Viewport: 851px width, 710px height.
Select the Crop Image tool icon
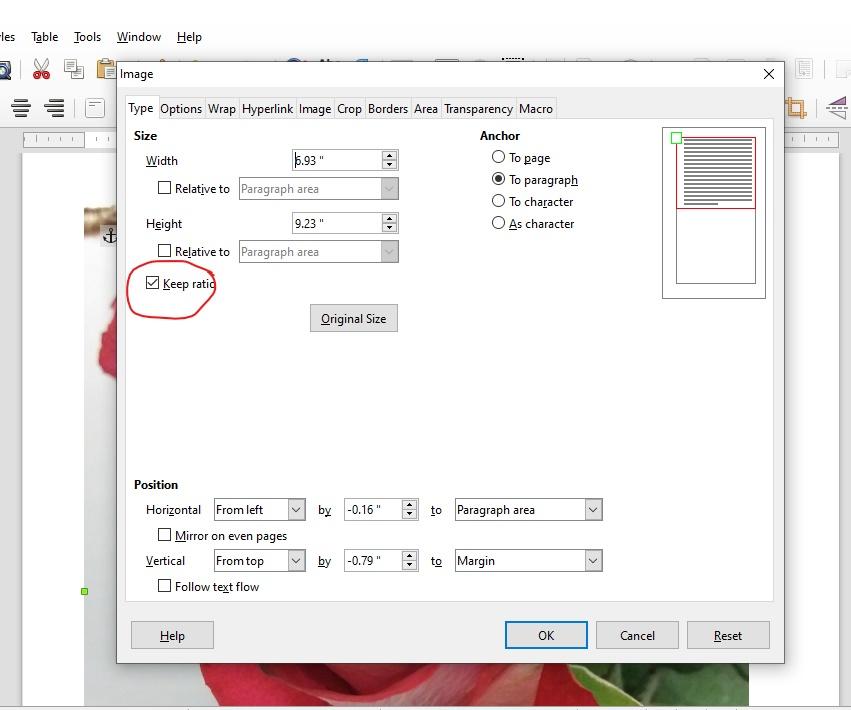[x=796, y=107]
